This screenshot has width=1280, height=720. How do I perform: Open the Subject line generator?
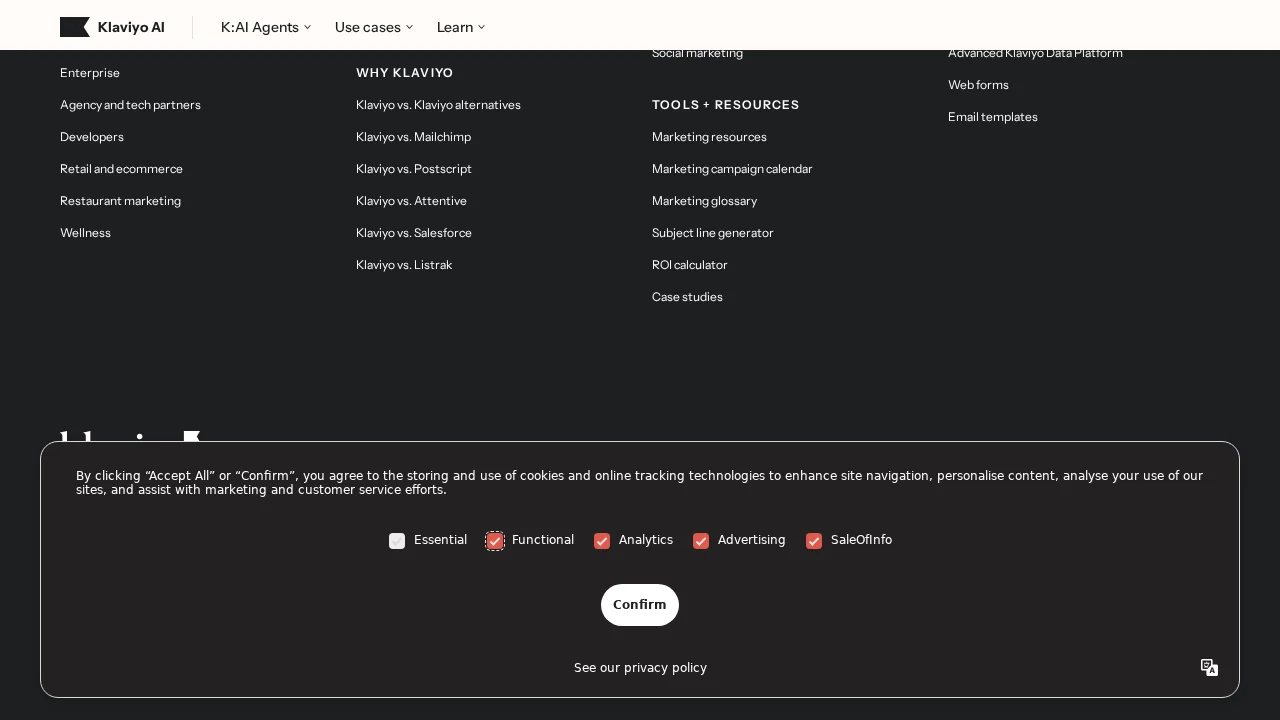click(x=712, y=233)
